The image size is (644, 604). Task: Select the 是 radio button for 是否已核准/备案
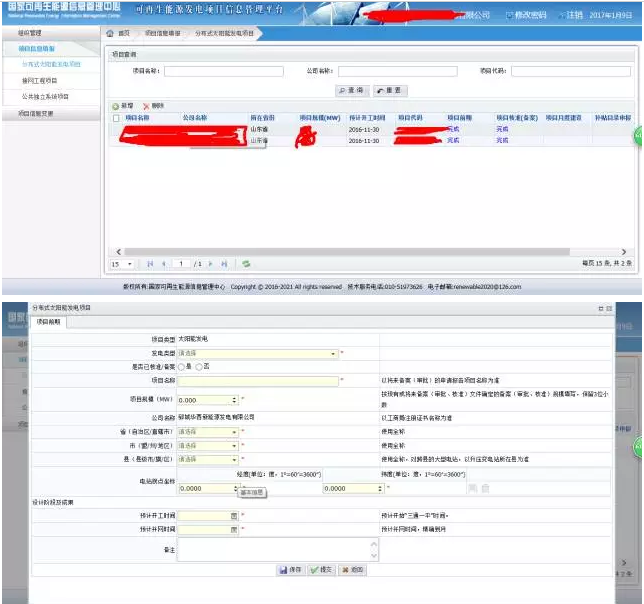pos(184,366)
